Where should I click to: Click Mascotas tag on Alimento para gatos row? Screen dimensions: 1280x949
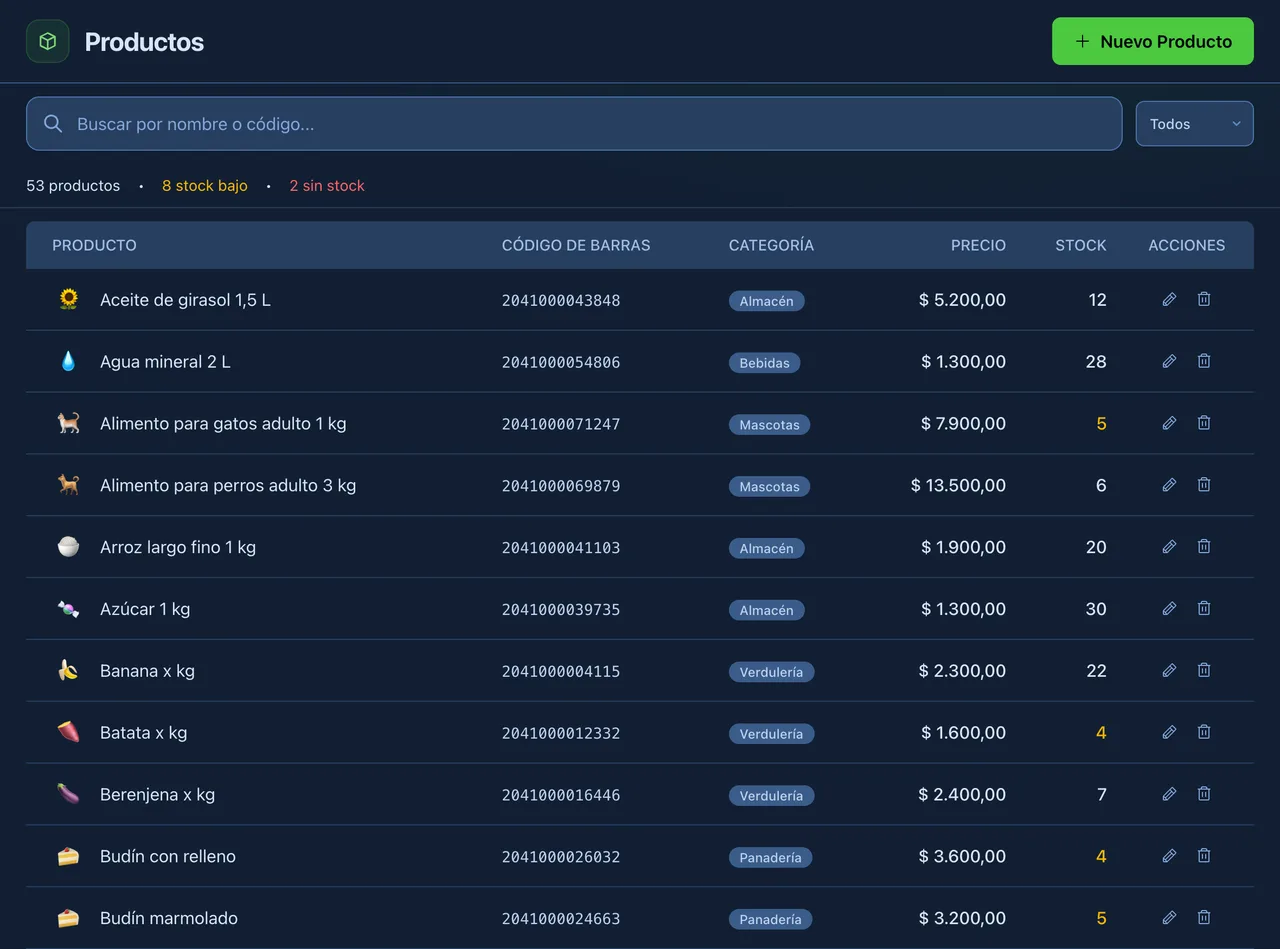(769, 425)
